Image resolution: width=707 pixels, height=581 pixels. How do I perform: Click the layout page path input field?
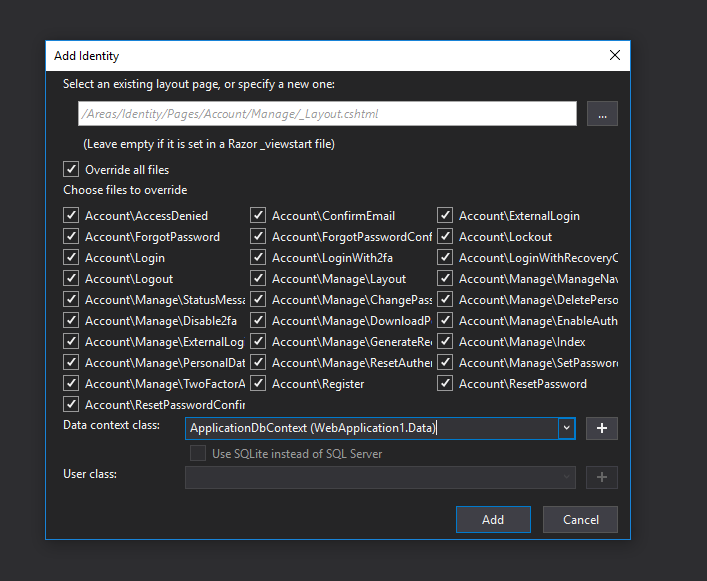point(327,114)
